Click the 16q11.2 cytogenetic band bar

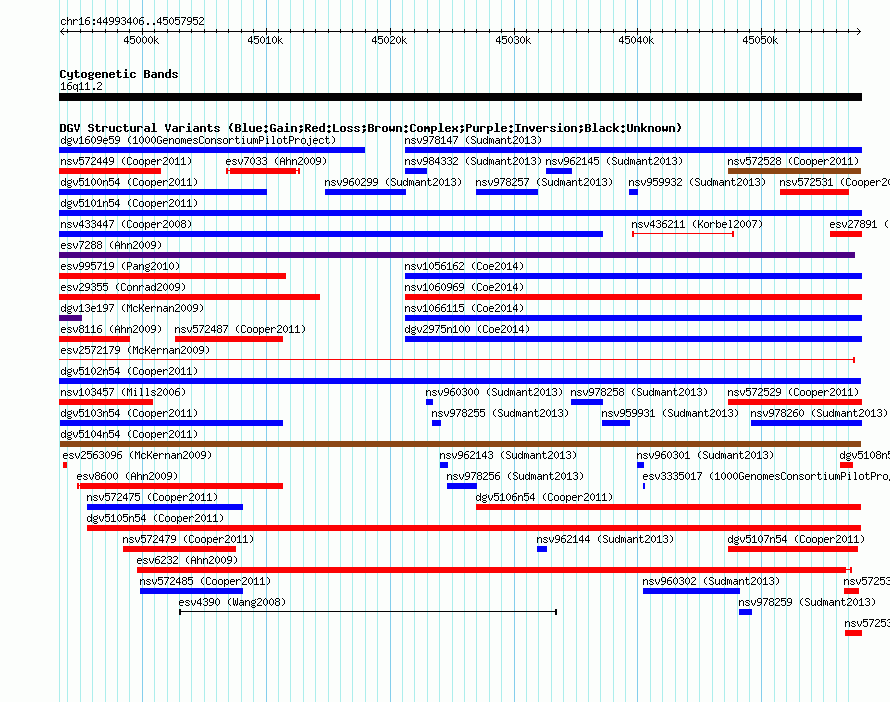pos(460,97)
